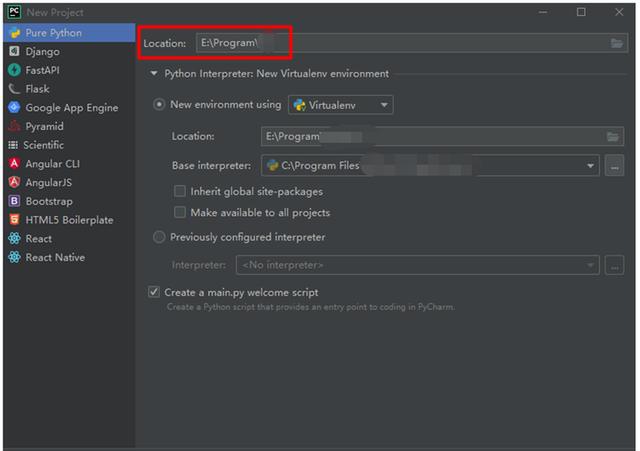Select Angular CLI project type

69,163
